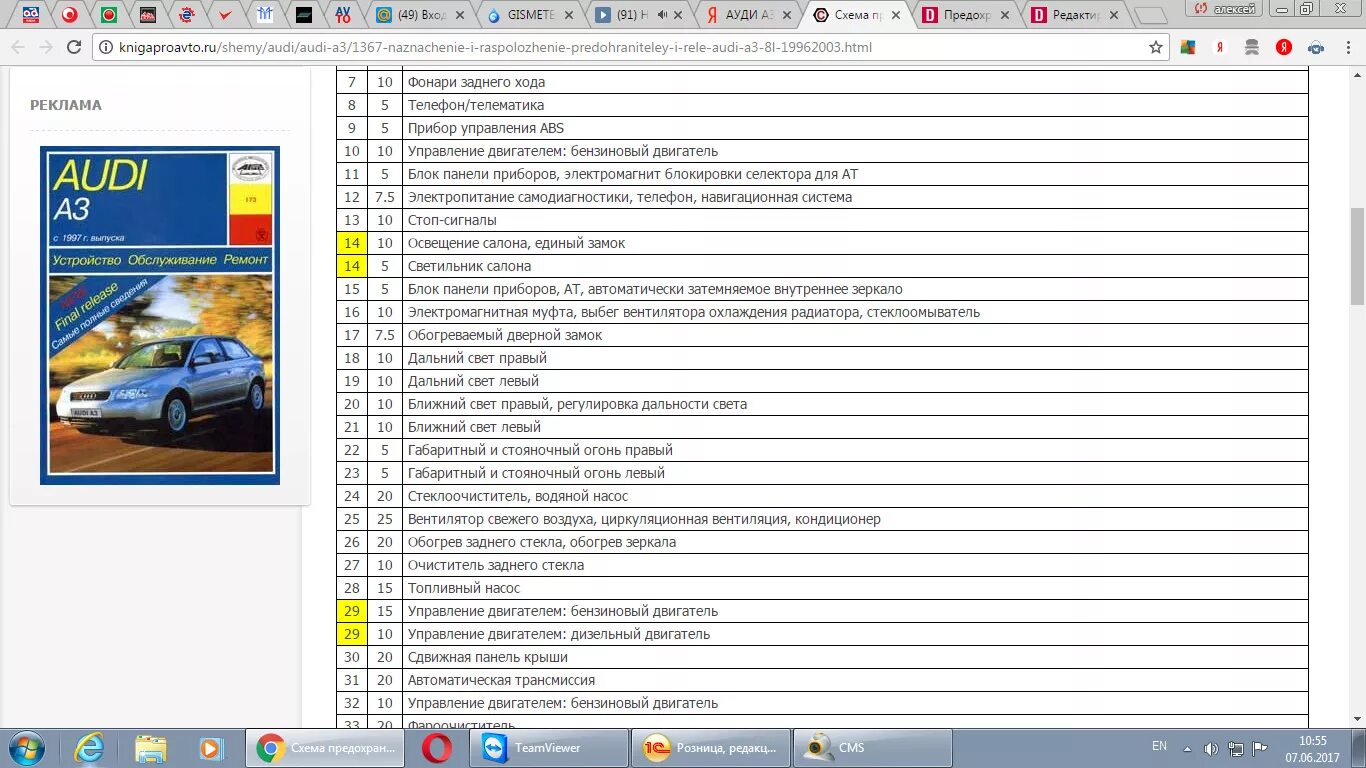Open the Action Center flag icon
1366x768 pixels.
(x=1260, y=748)
